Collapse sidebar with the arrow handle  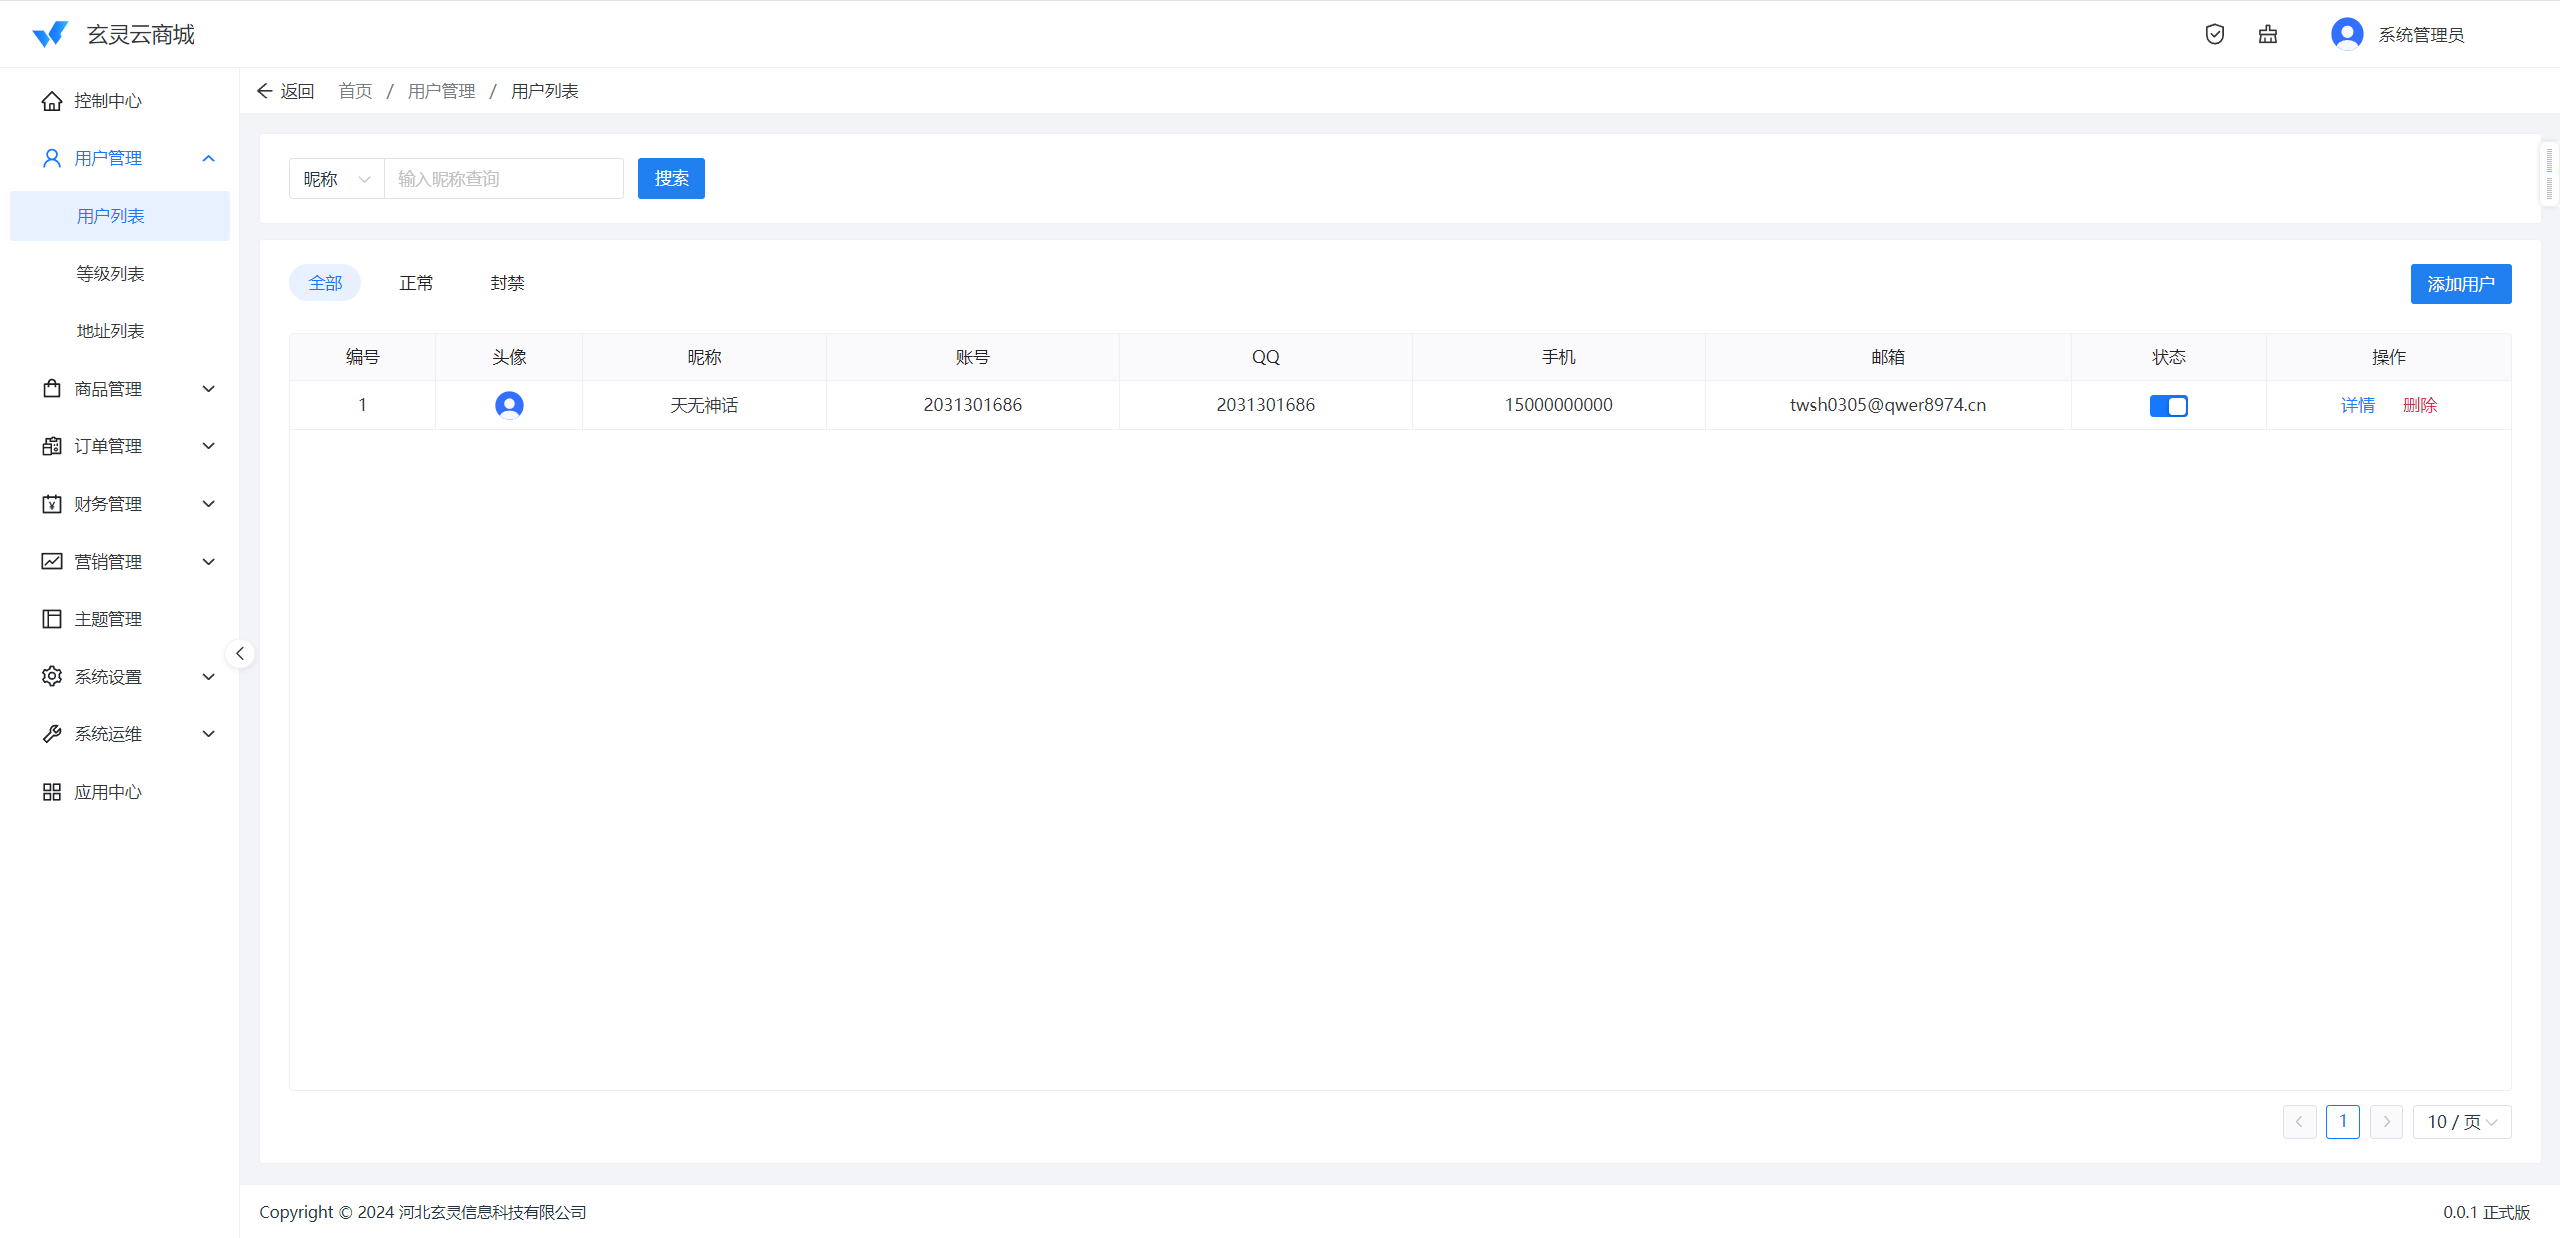click(240, 653)
